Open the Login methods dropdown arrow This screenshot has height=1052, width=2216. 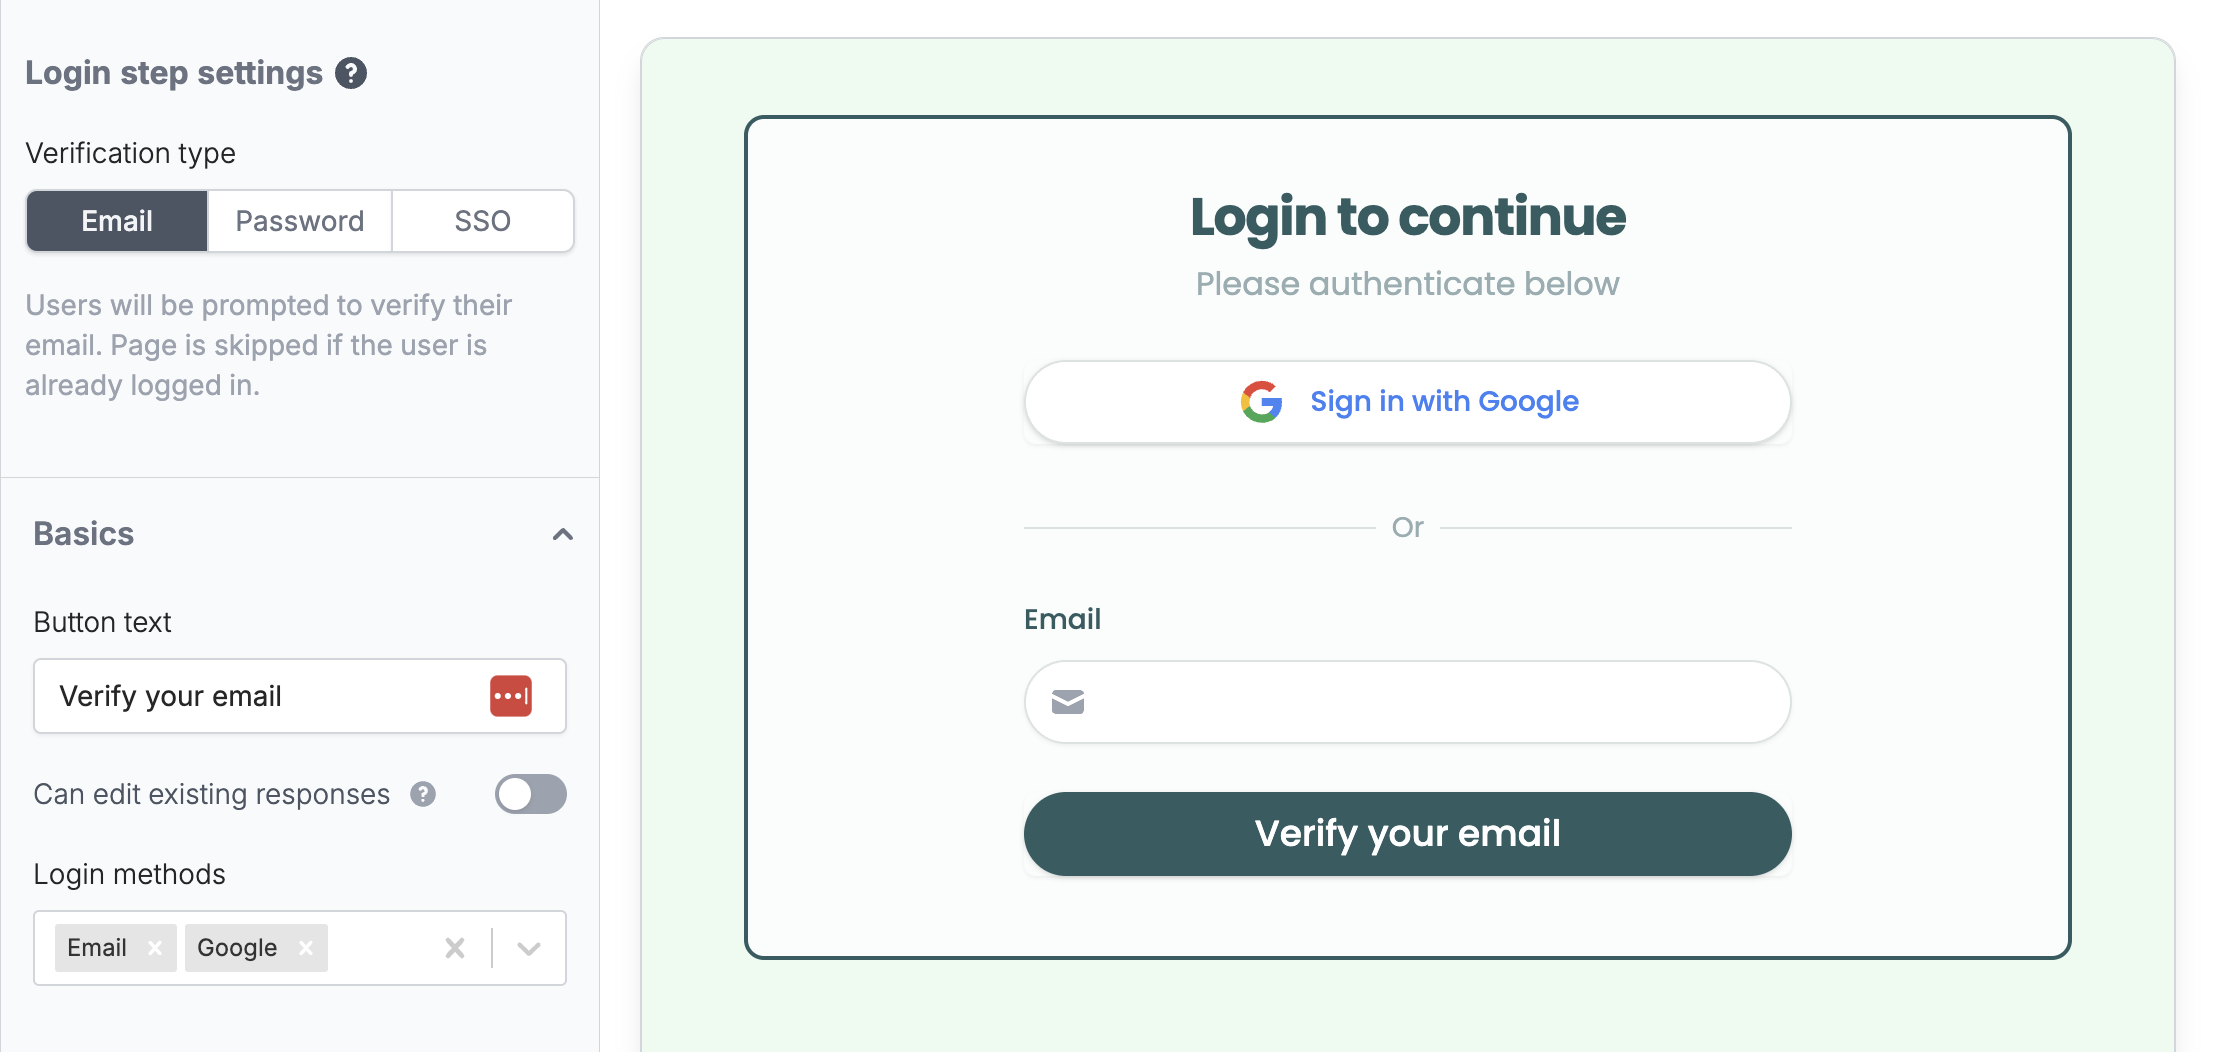(x=529, y=948)
